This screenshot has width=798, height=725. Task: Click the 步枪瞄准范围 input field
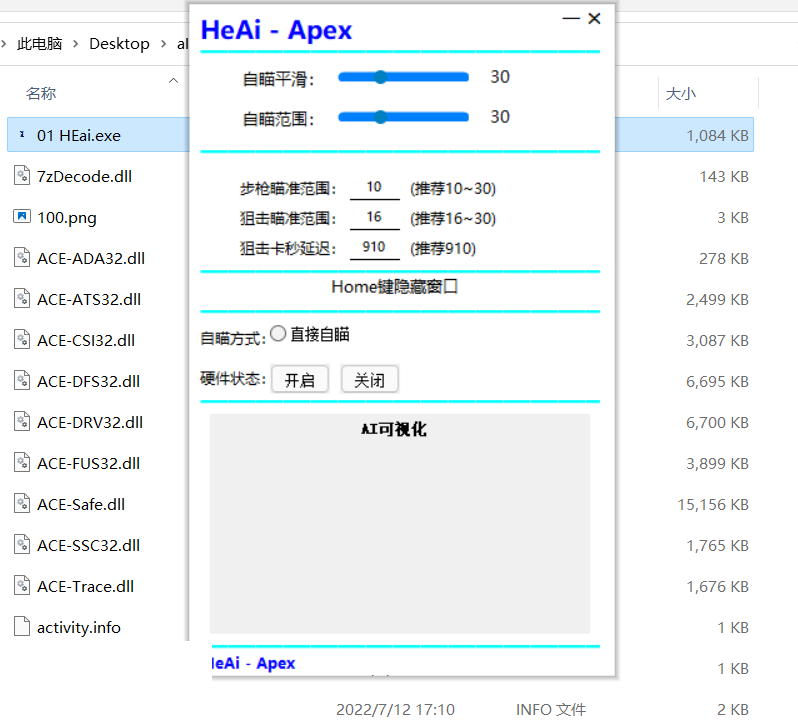click(375, 188)
